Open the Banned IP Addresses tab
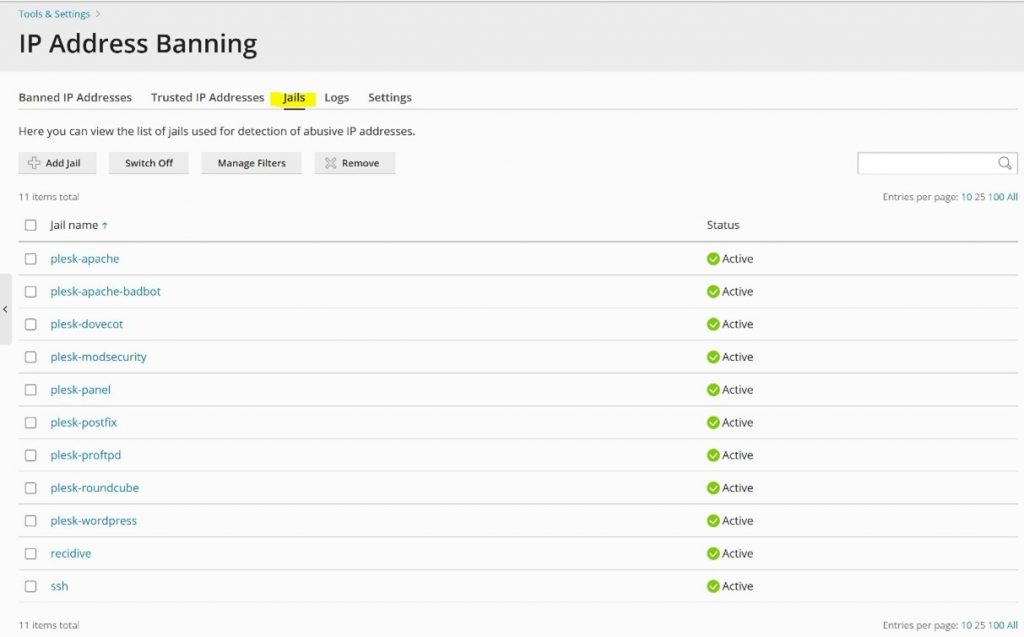Screen dimensions: 1024x637 pyautogui.click(x=75, y=97)
